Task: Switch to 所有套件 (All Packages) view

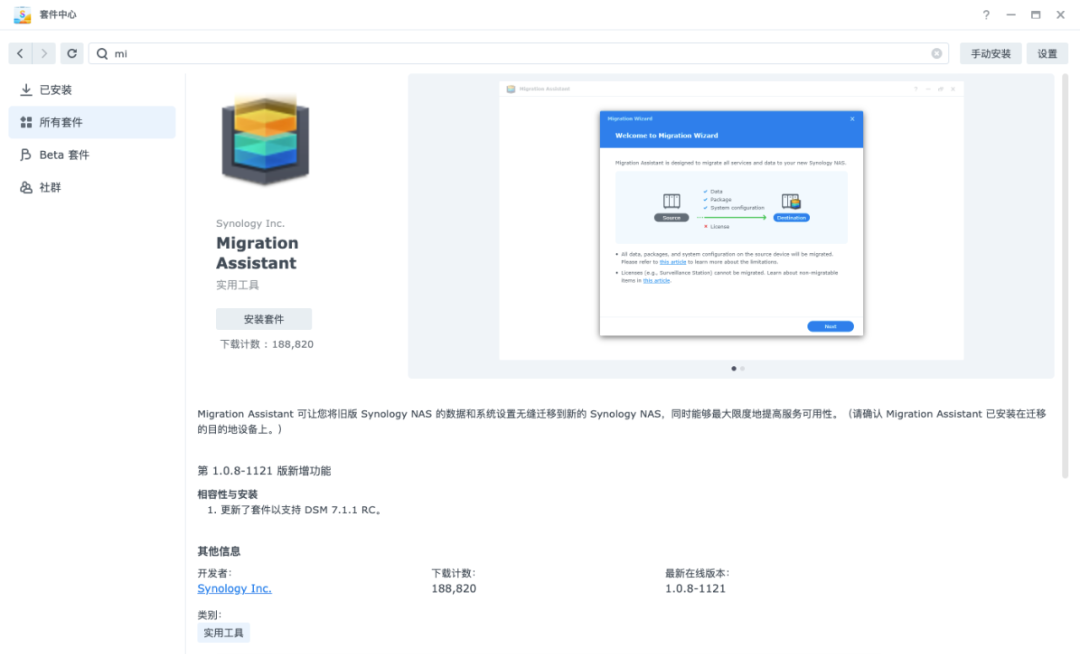Action: 63,122
